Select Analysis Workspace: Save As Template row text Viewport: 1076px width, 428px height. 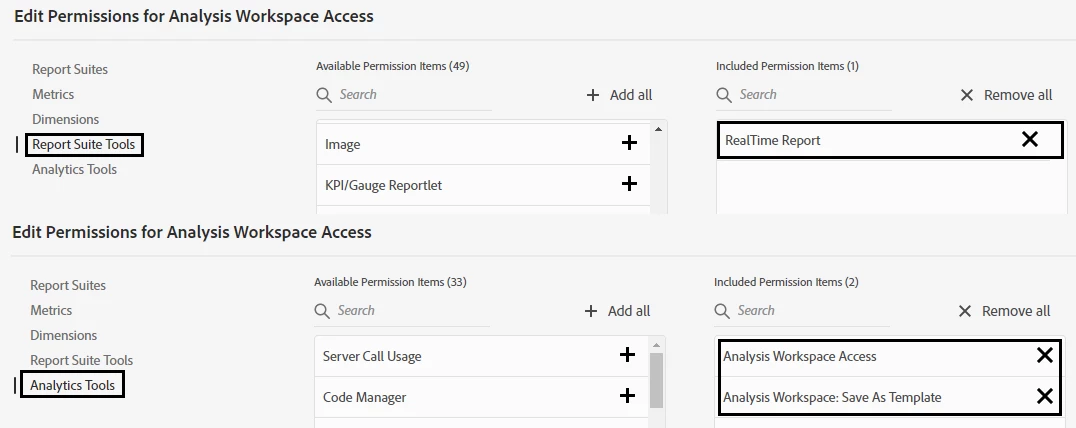(x=832, y=397)
